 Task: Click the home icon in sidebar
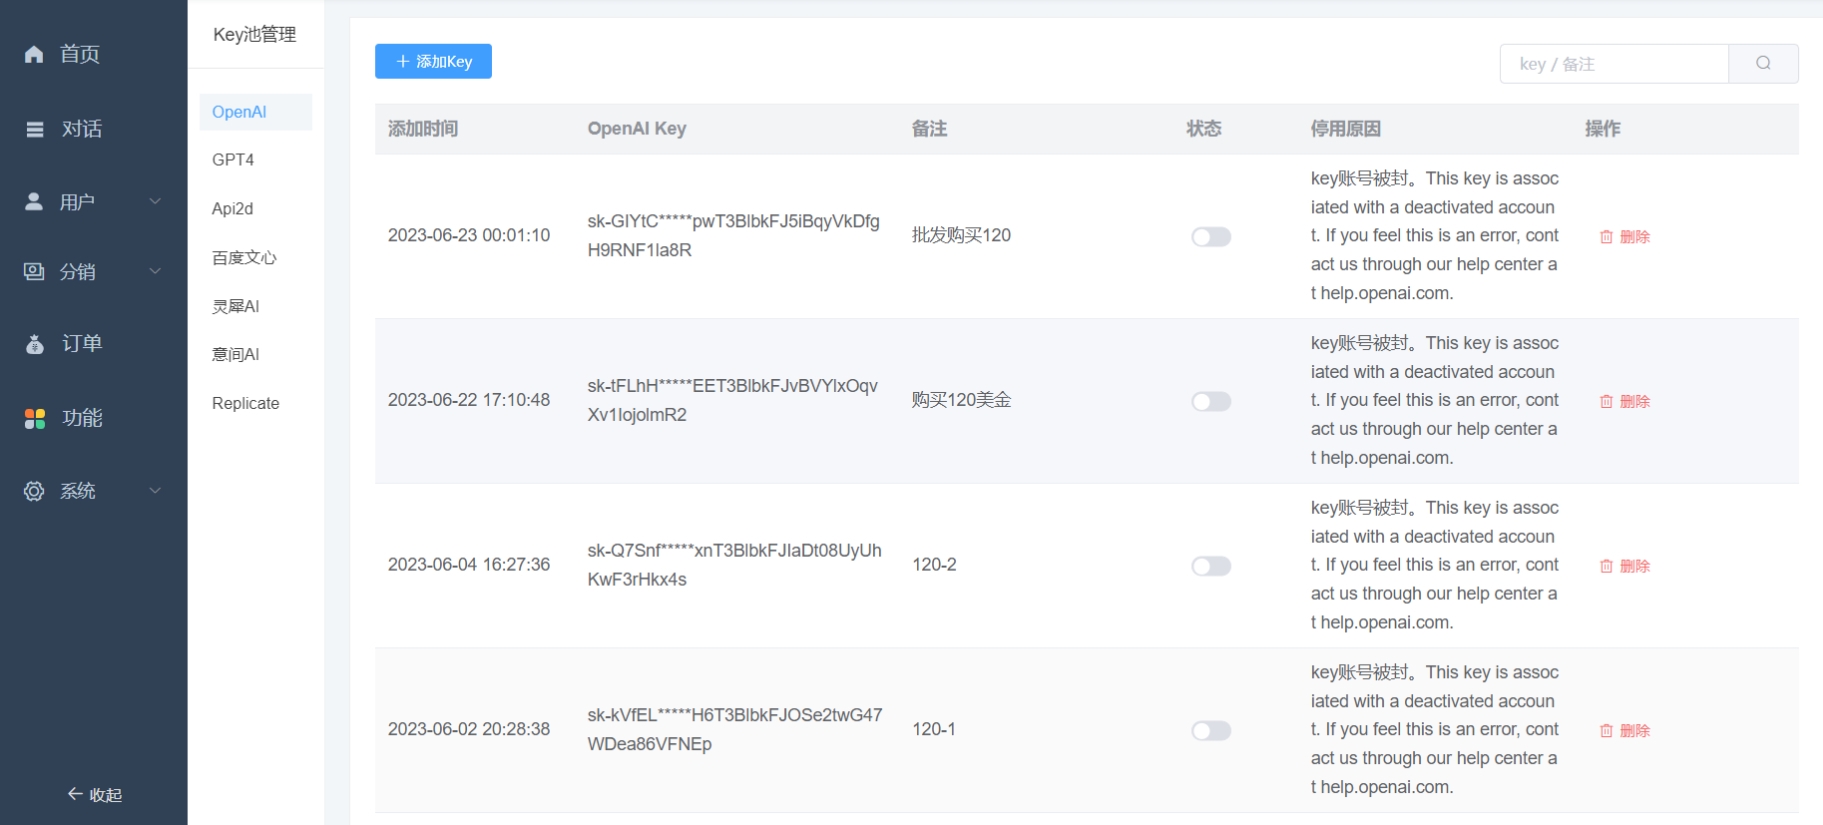[34, 54]
